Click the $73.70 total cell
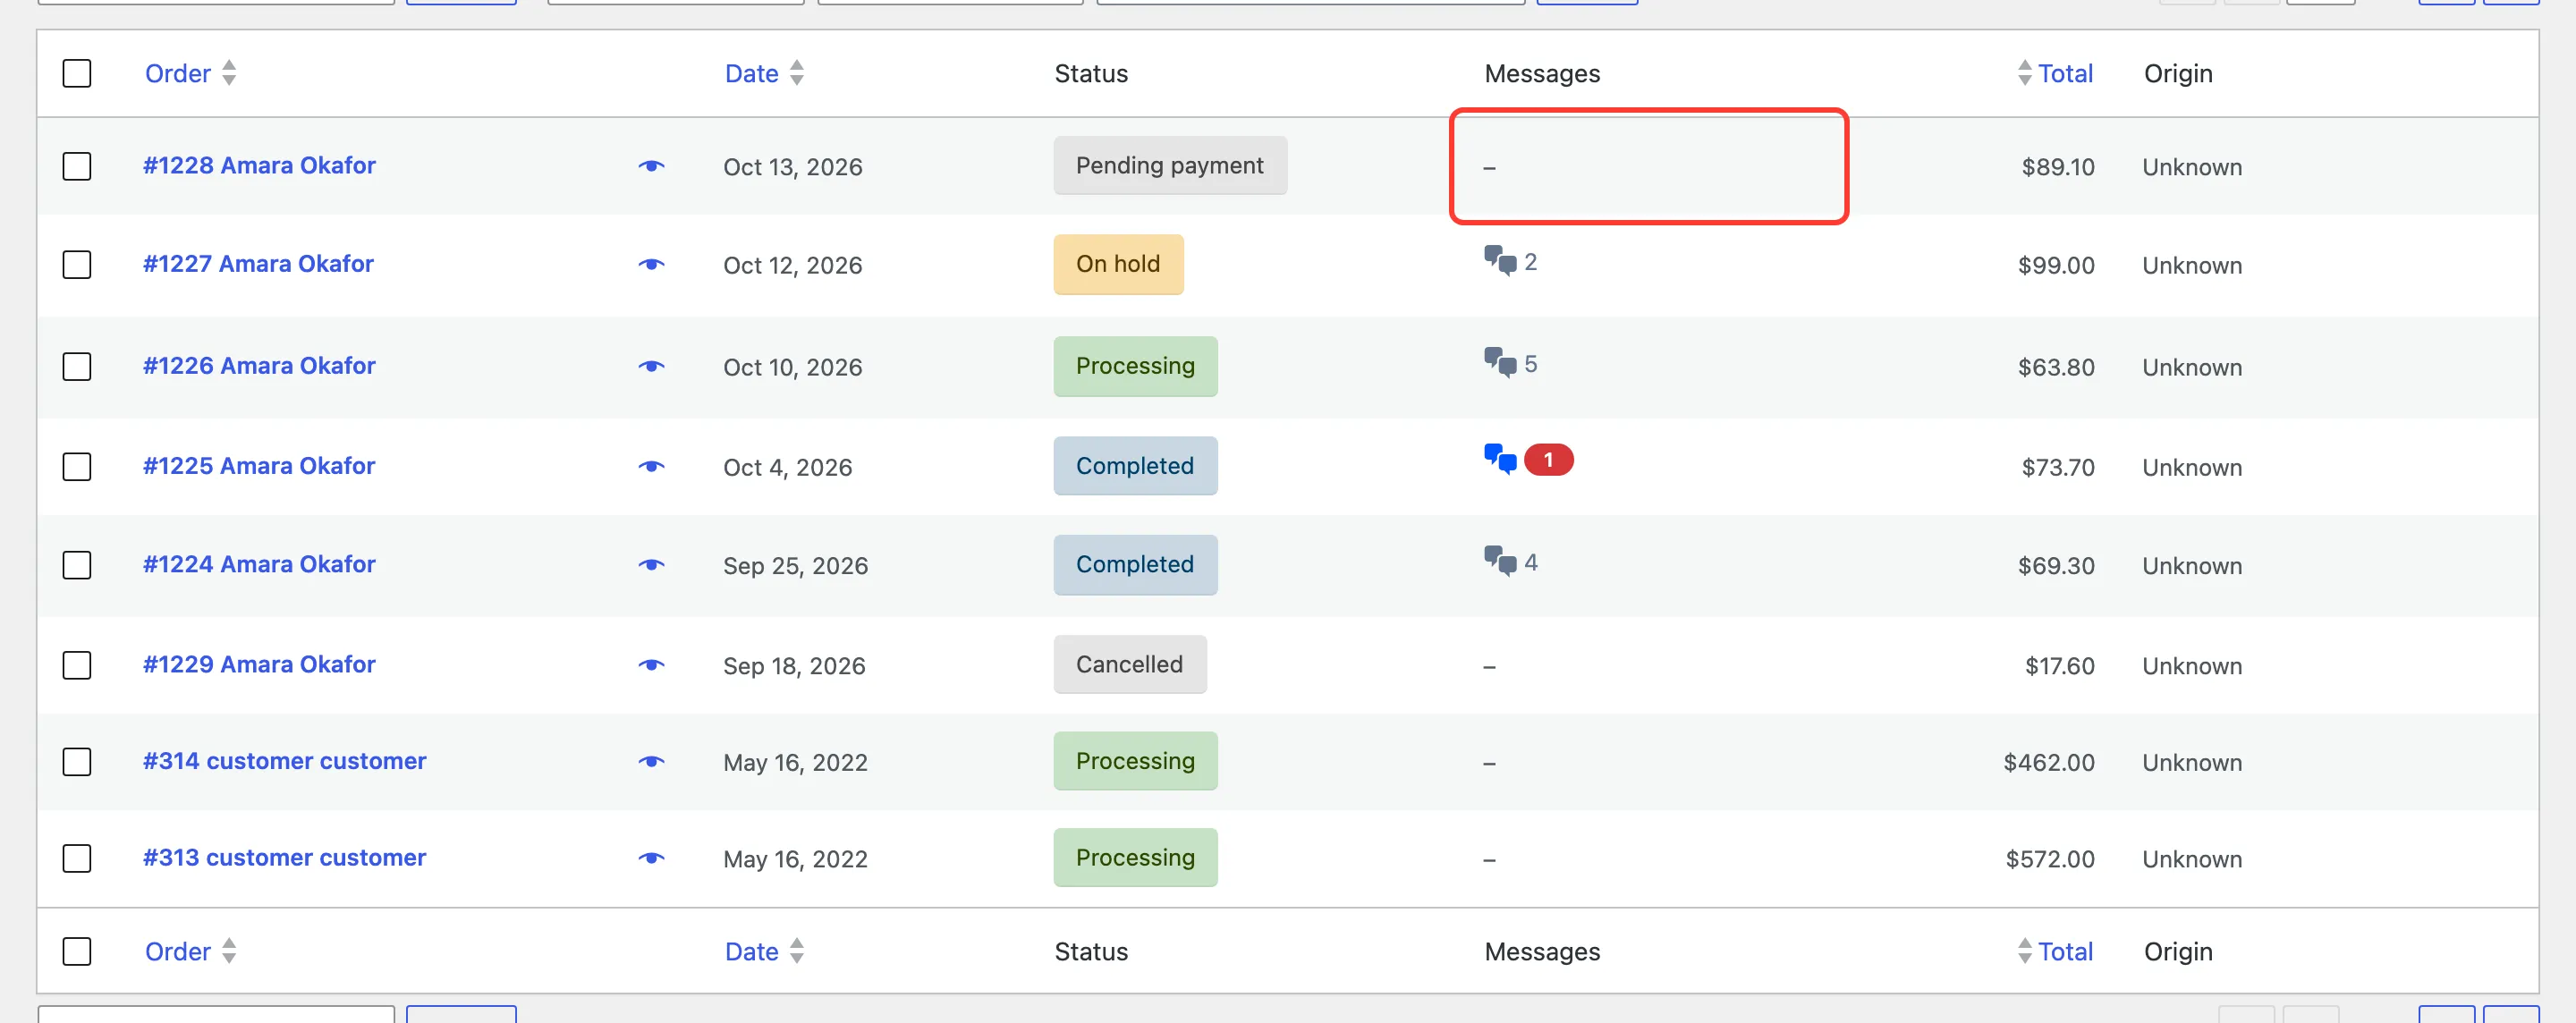This screenshot has height=1023, width=2576. (2058, 467)
